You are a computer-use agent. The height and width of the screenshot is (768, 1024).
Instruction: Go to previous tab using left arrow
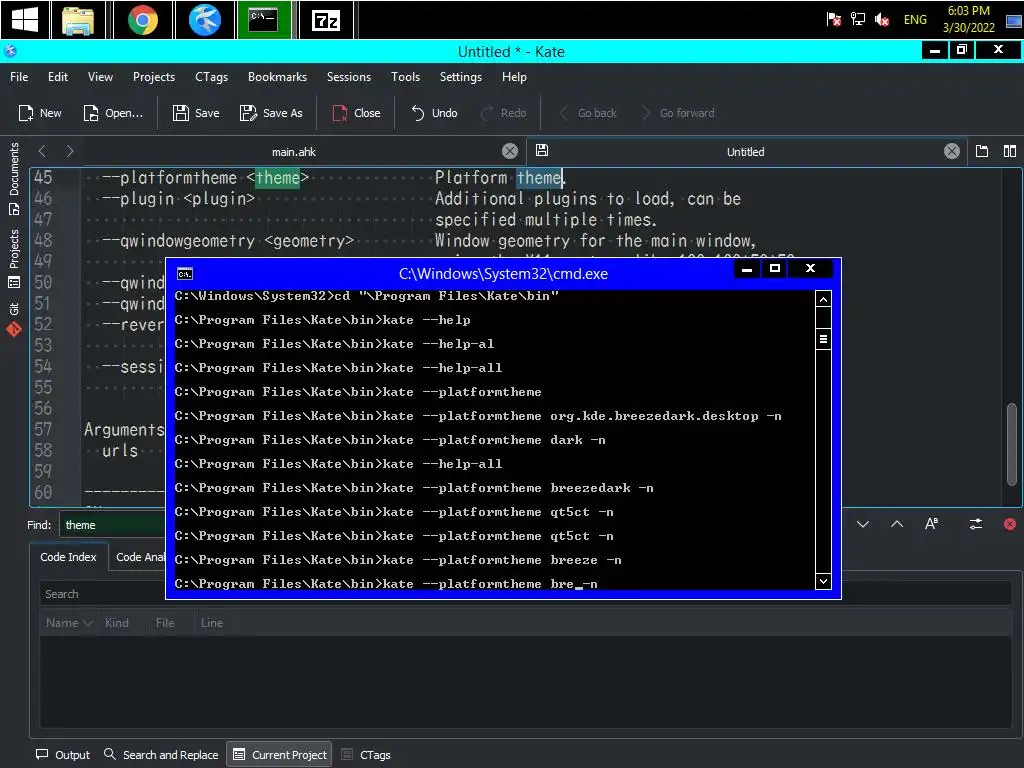[42, 152]
